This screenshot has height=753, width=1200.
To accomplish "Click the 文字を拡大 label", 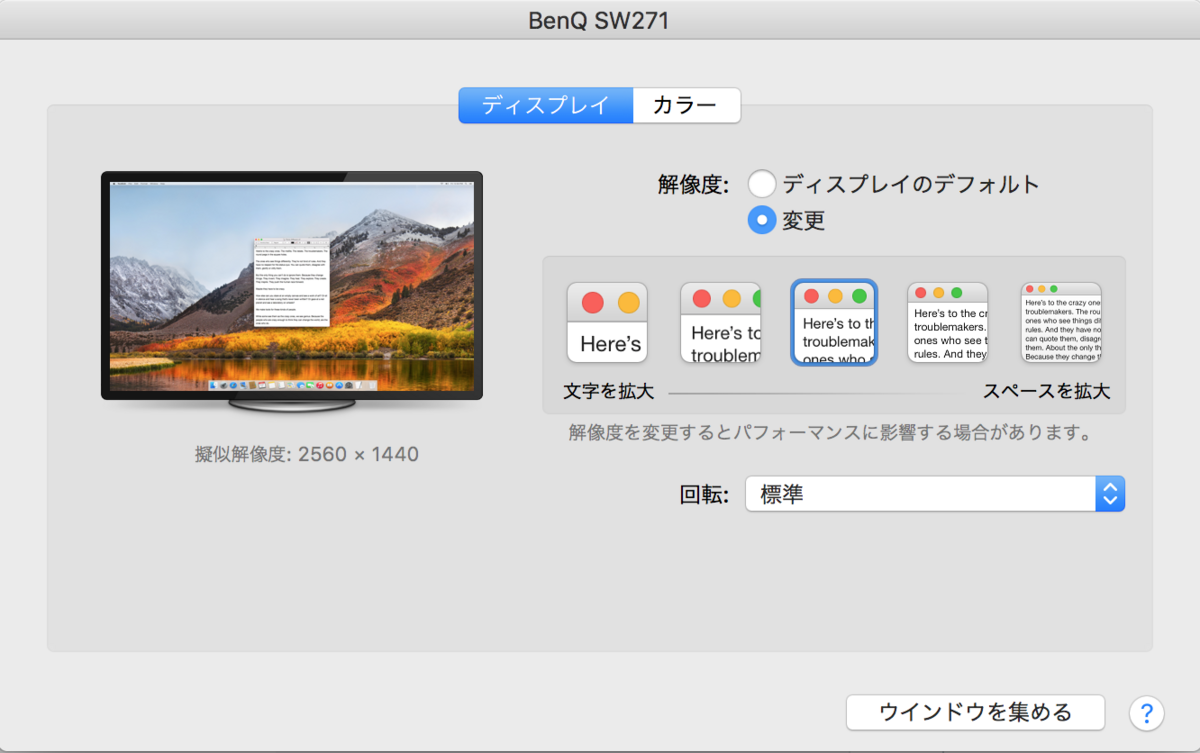I will [x=608, y=391].
